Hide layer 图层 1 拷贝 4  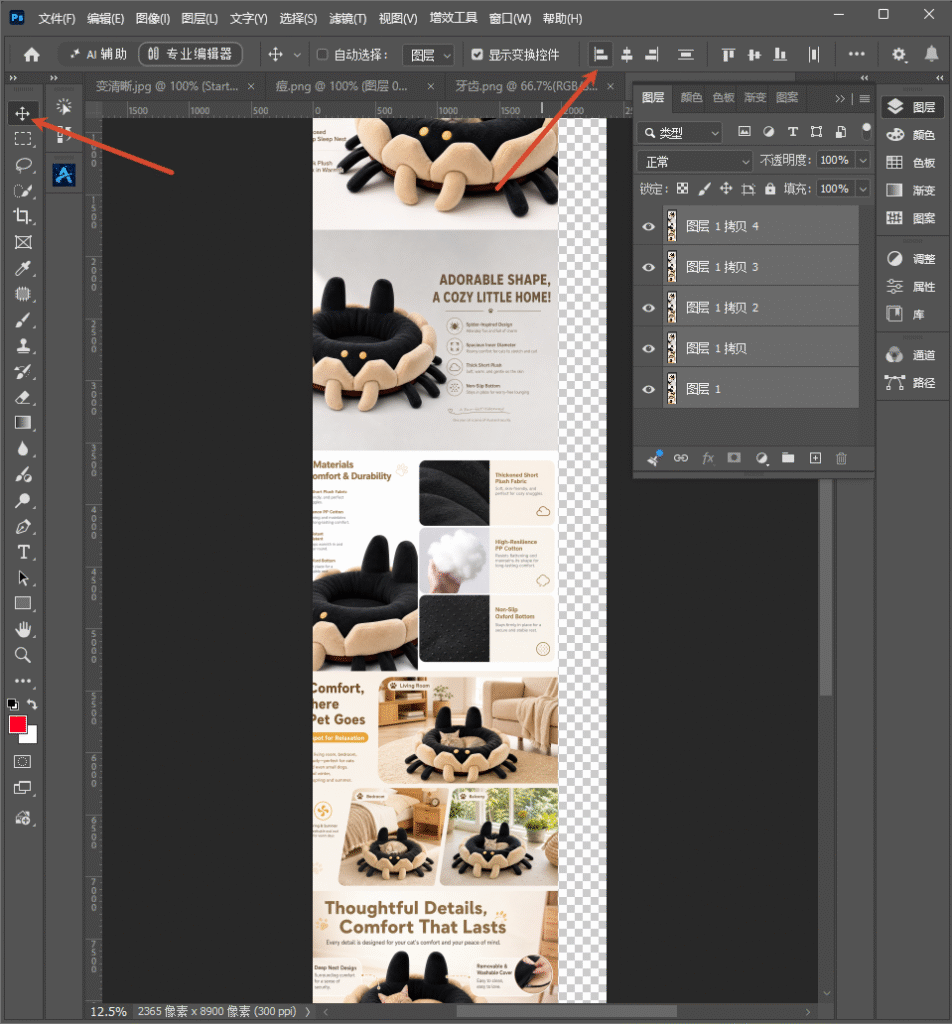648,227
